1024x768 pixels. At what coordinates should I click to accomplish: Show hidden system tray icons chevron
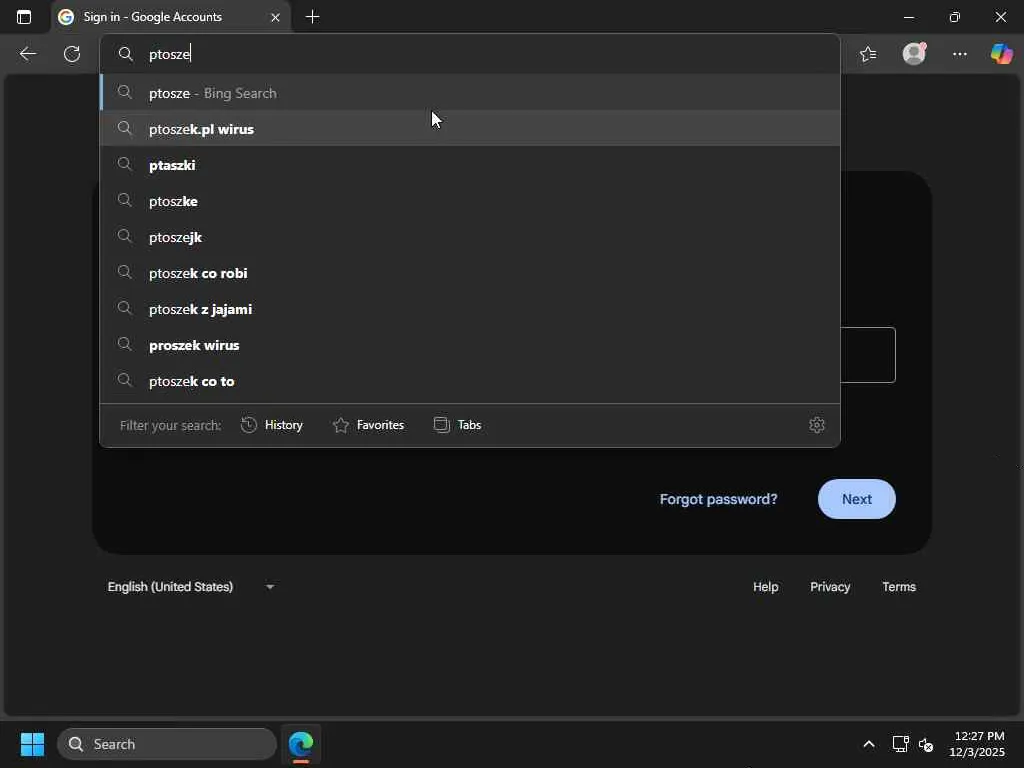869,744
